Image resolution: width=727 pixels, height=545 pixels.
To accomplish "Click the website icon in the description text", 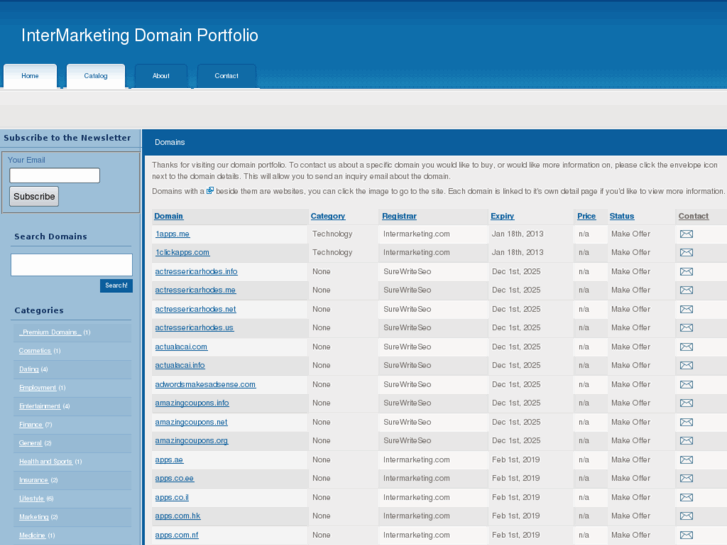I will tap(210, 190).
